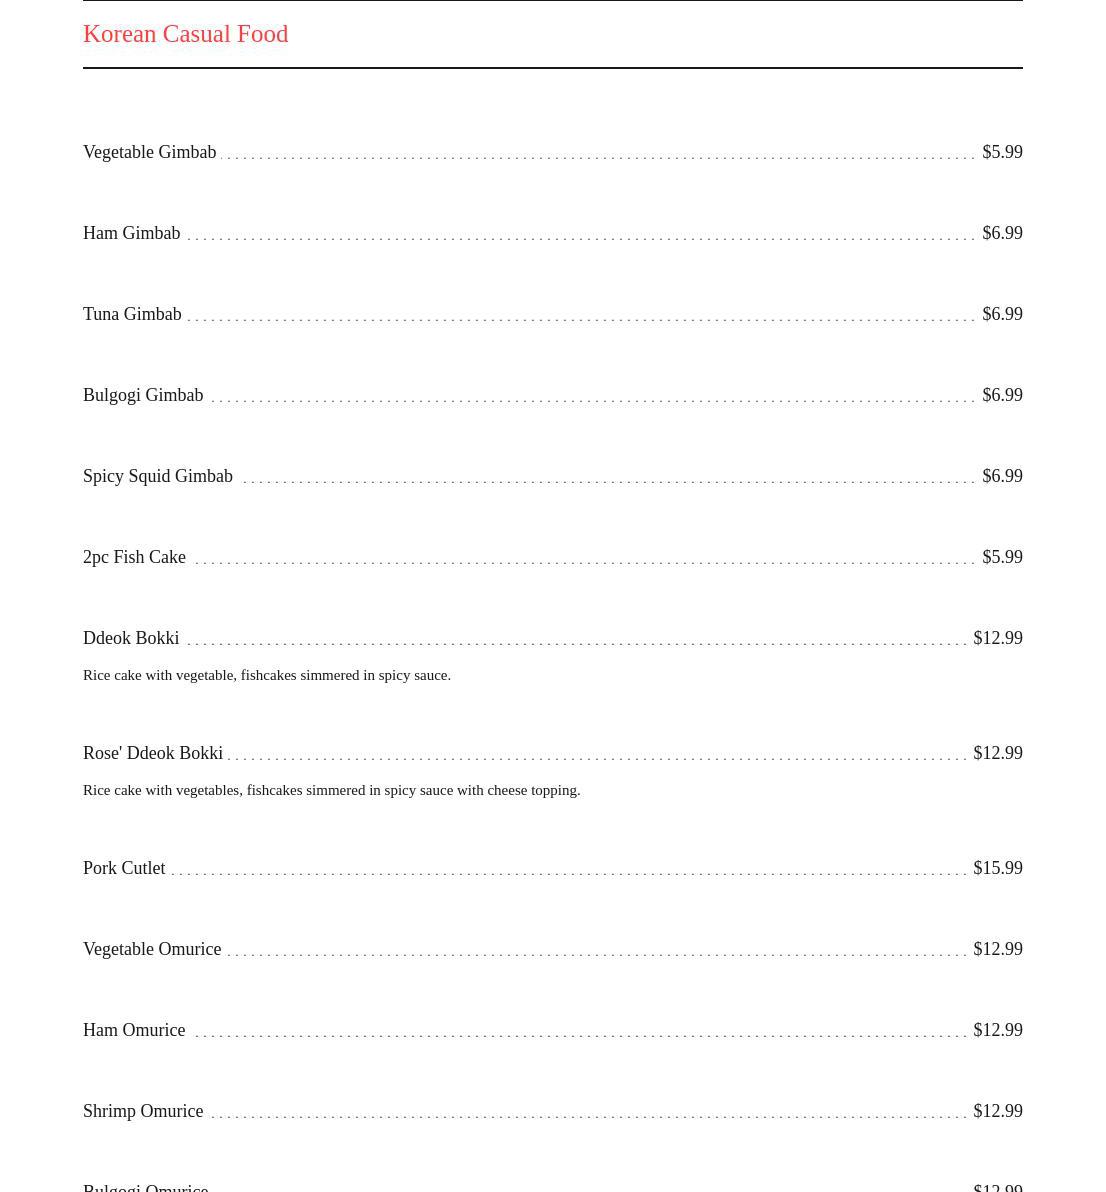Viewport: 1106px width, 1192px height.
Task: Select the Ddeok Bokki item name
Action: click(131, 638)
